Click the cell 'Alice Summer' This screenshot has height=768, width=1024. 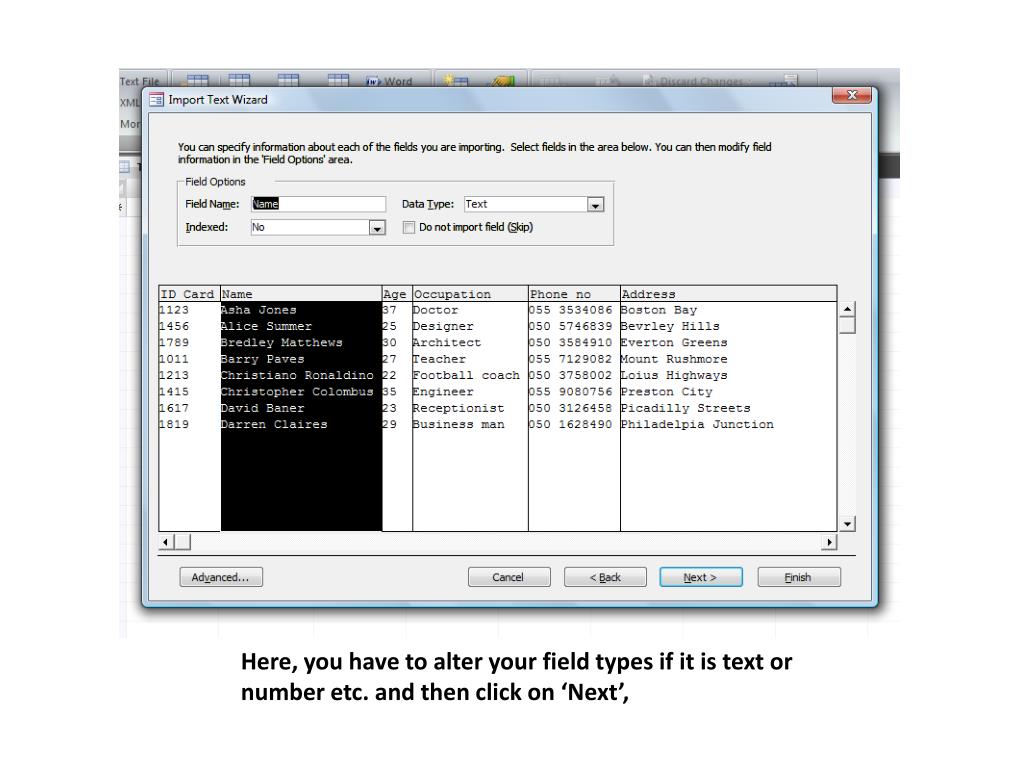(266, 327)
